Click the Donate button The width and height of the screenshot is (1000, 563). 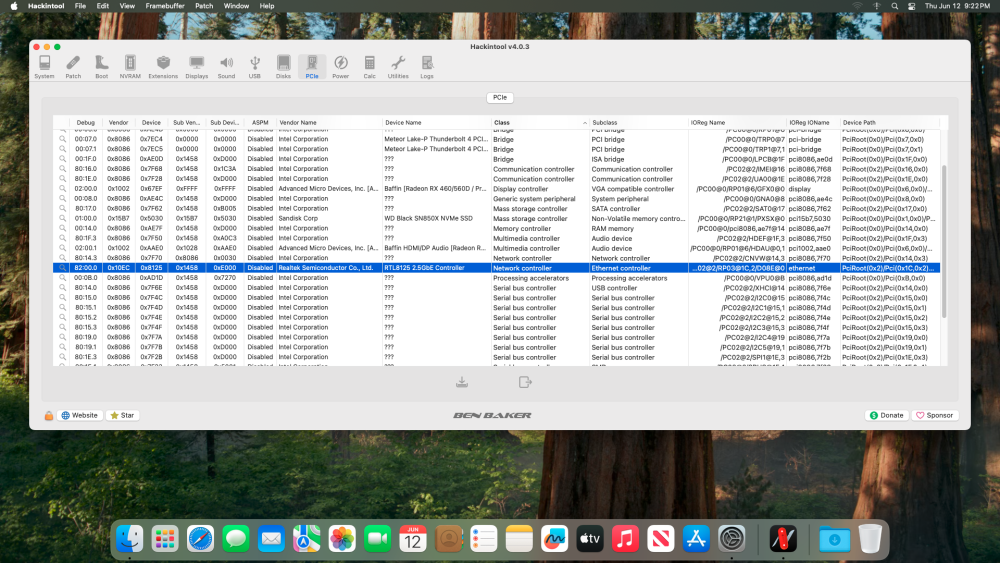point(886,415)
